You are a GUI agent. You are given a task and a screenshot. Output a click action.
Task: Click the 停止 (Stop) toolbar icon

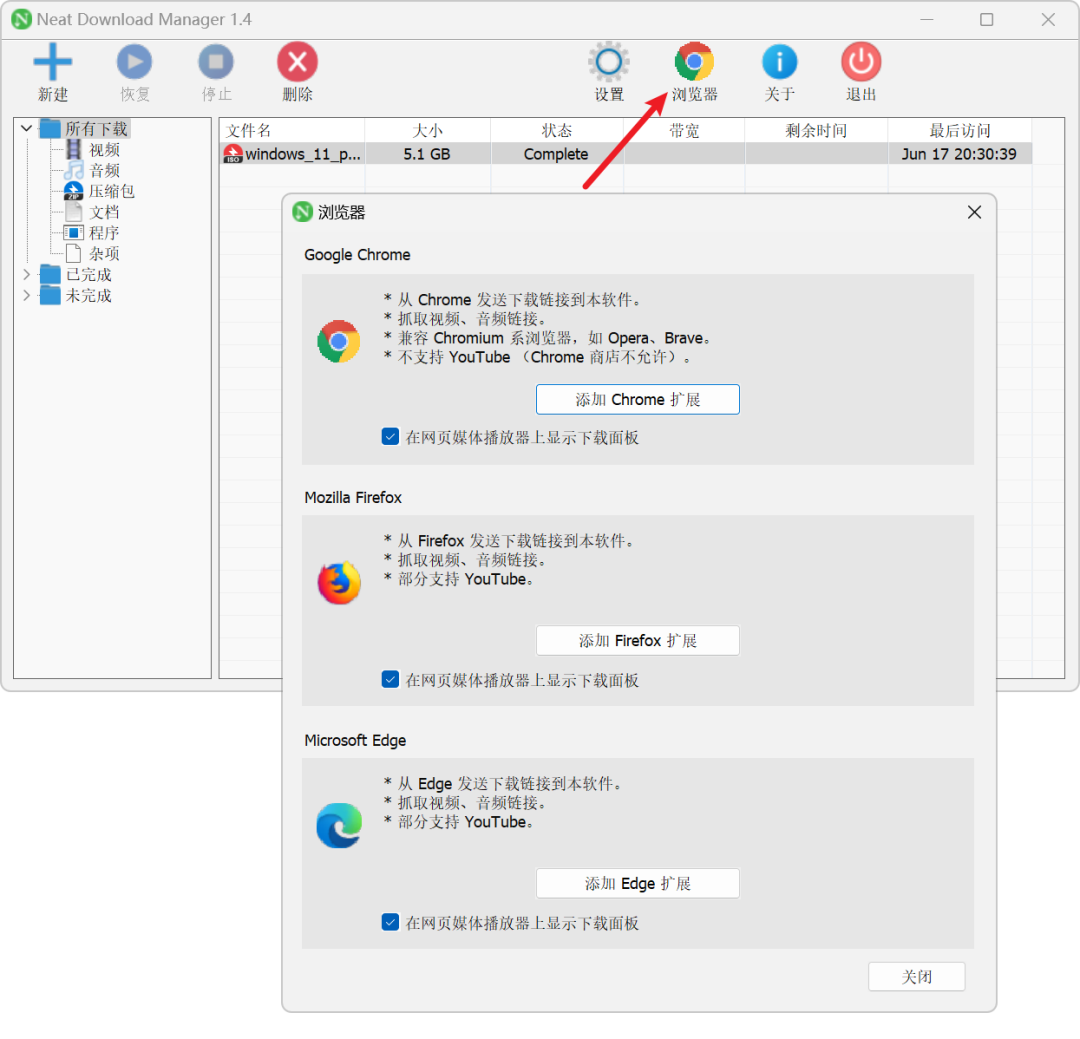tap(216, 62)
